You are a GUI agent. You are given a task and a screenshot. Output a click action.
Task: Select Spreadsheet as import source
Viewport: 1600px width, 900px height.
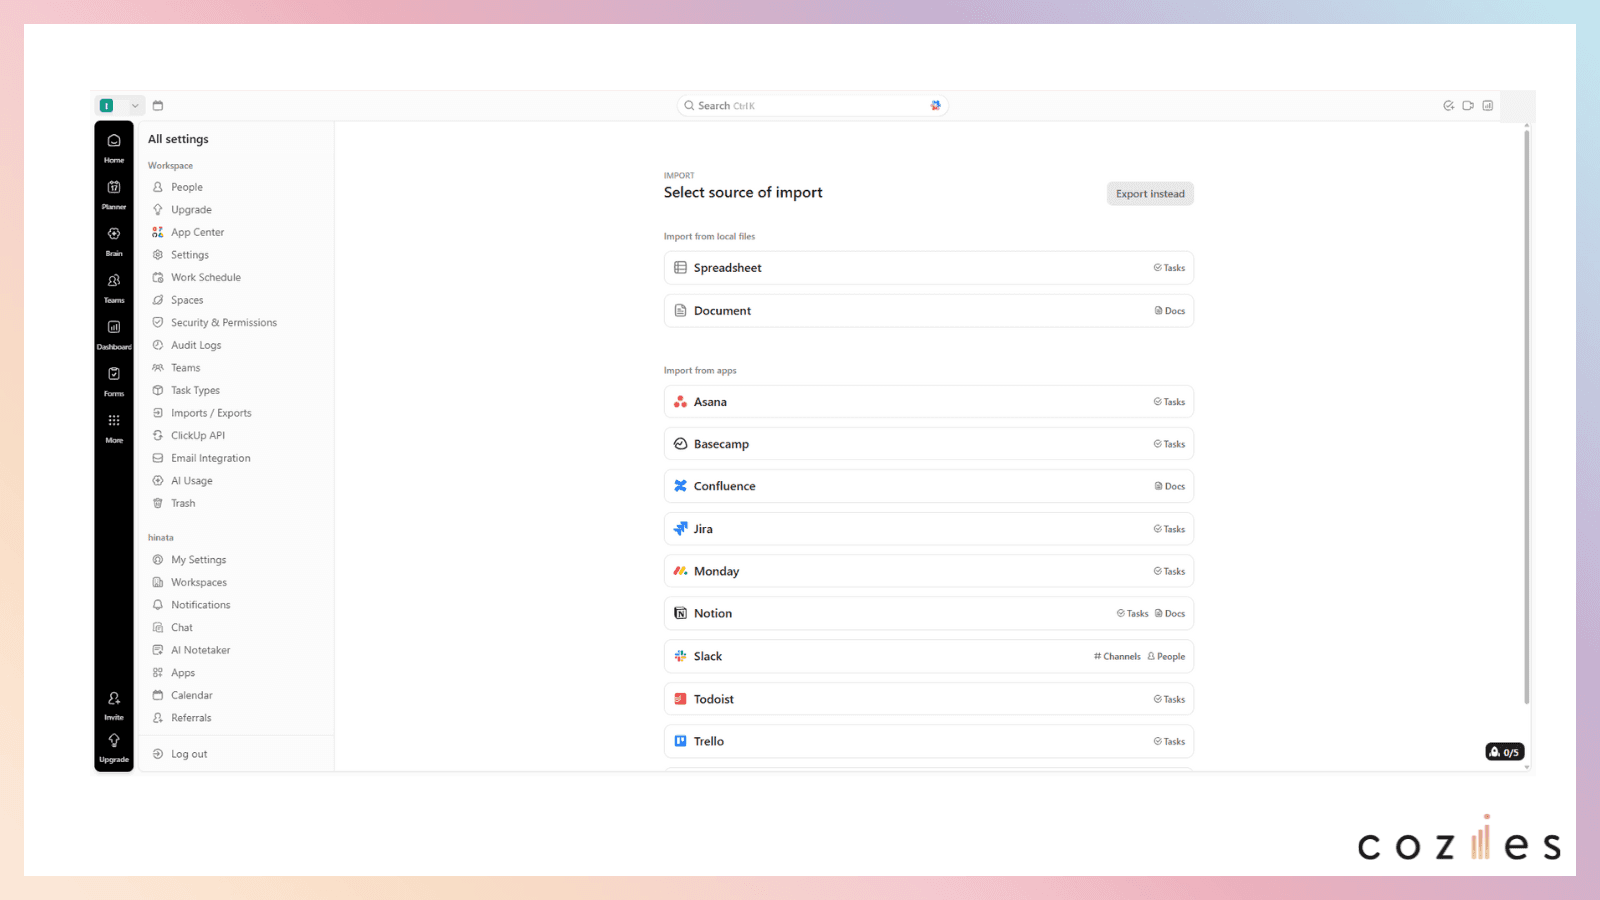(929, 268)
